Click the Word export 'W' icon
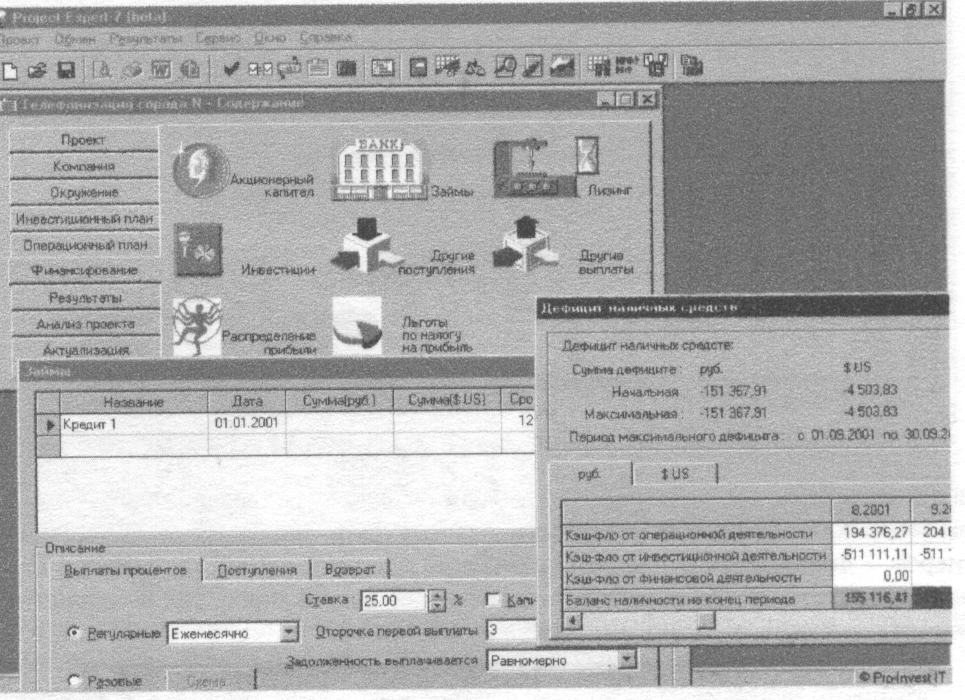Image resolution: width=965 pixels, height=700 pixels. click(161, 69)
